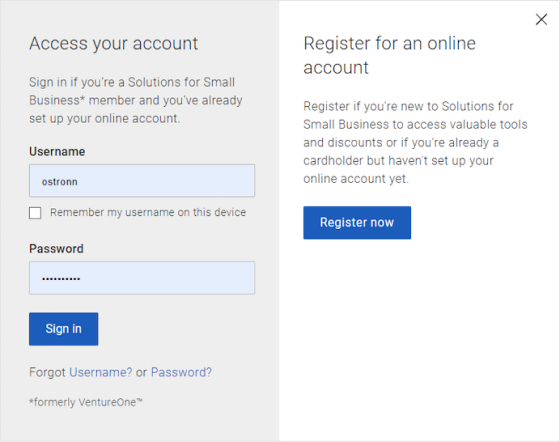Focus the Password input field
Image resolution: width=560 pixels, height=442 pixels.
(142, 278)
